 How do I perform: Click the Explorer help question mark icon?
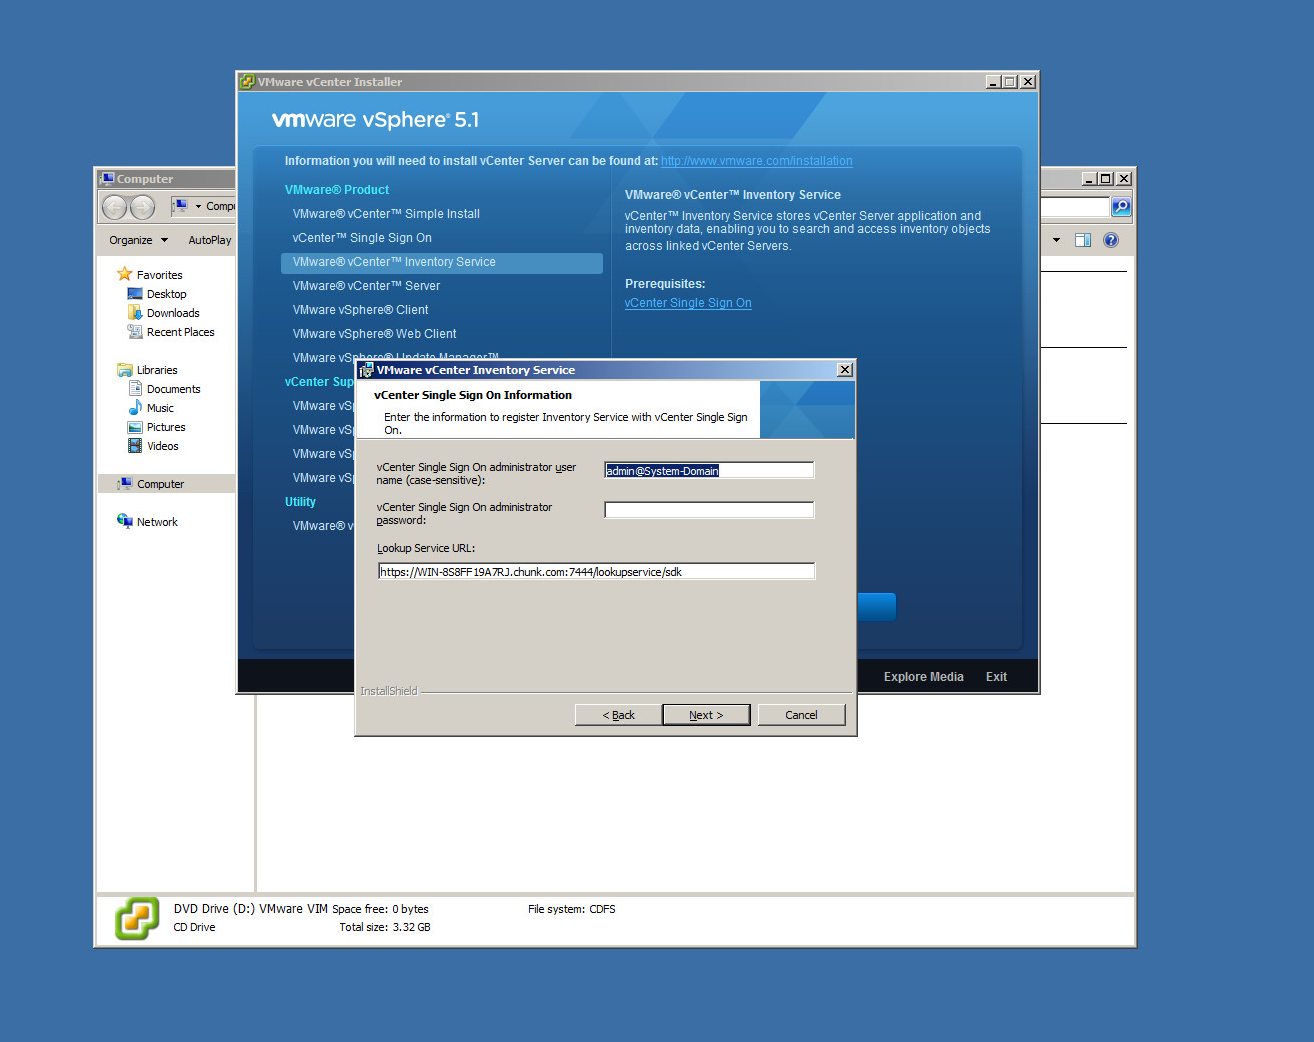pyautogui.click(x=1111, y=240)
